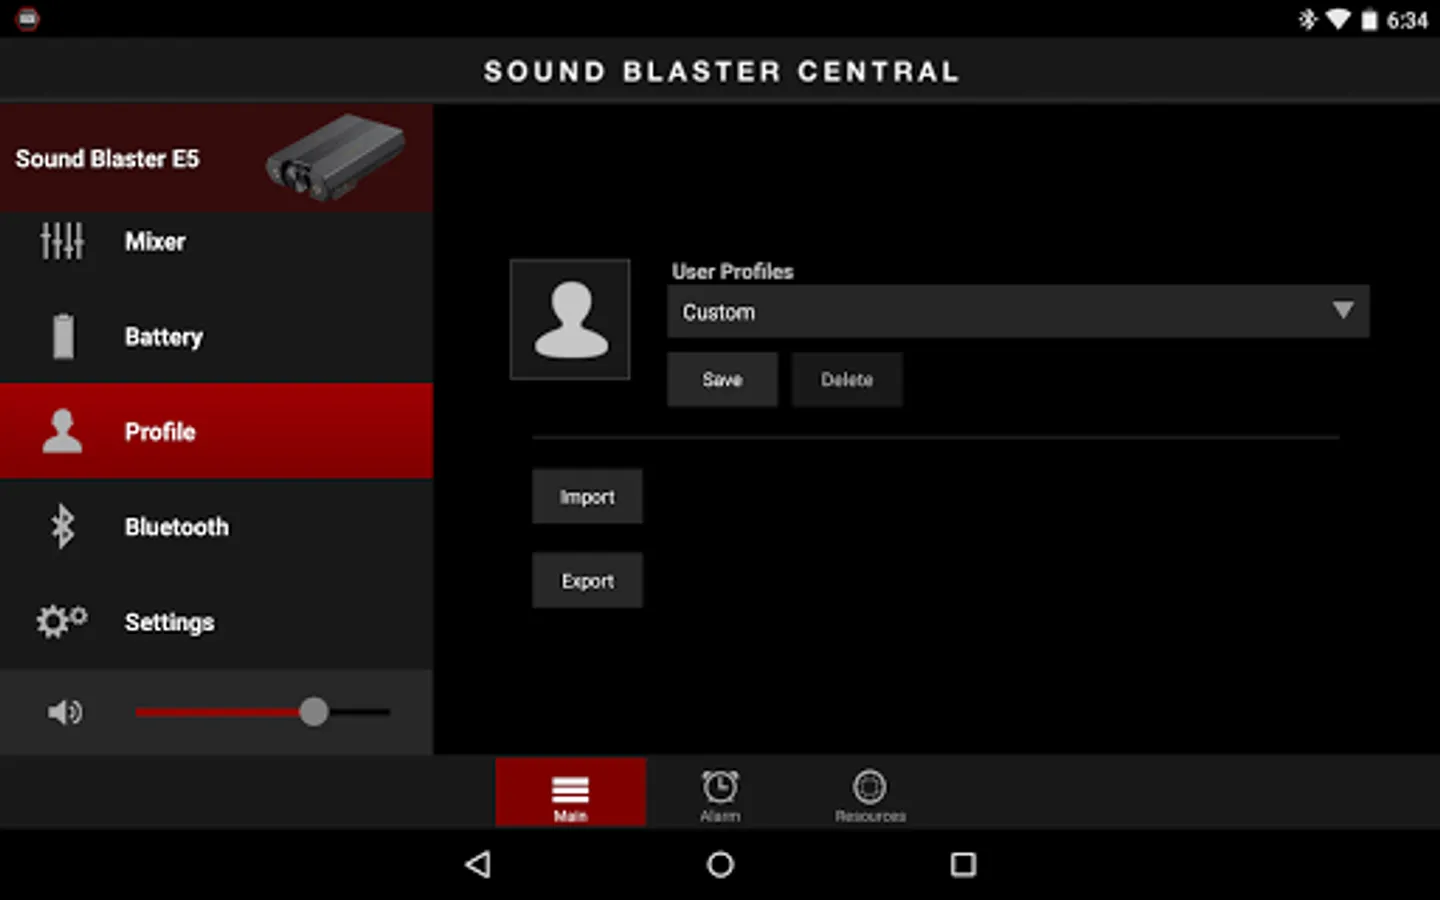The height and width of the screenshot is (900, 1440).
Task: Delete the selected user profile
Action: pyautogui.click(x=847, y=379)
